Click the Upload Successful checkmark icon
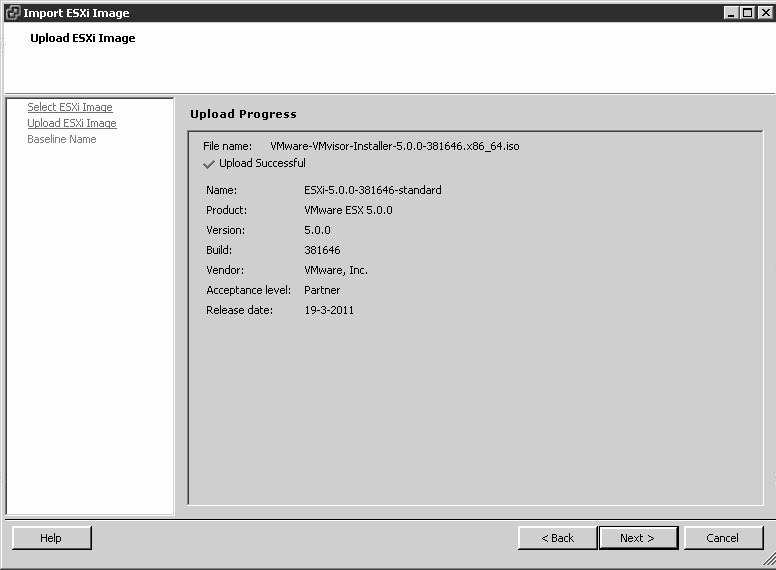Viewport: 776px width, 570px height. [209, 164]
